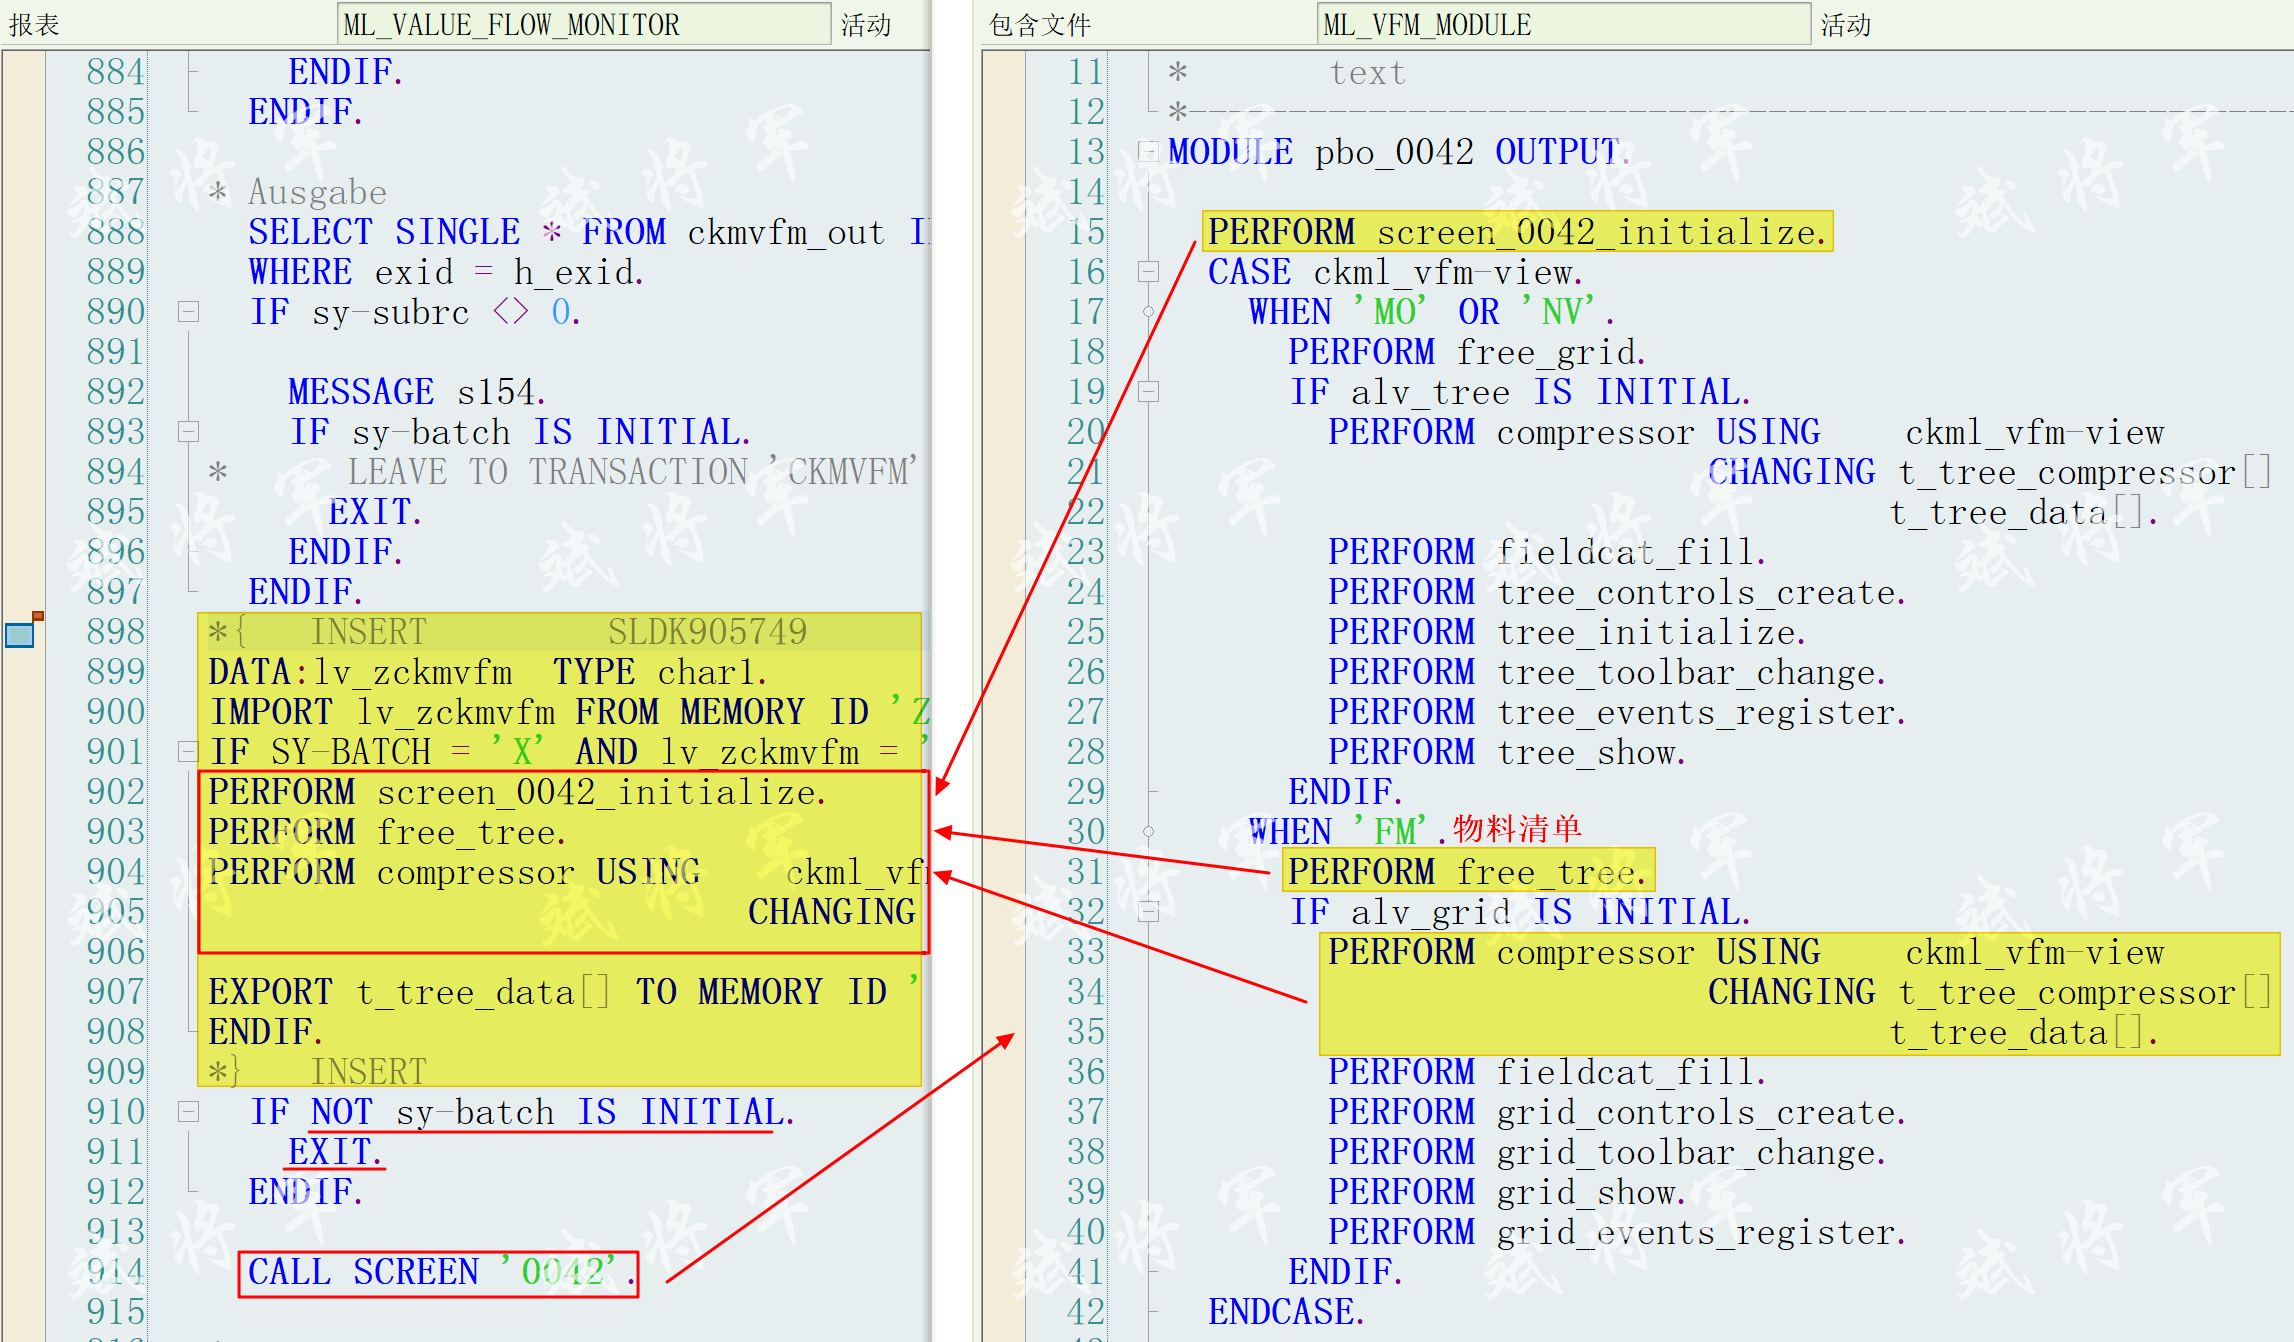The image size is (2294, 1342).
Task: Click the bookmark marker beside line 898
Action: (20, 633)
